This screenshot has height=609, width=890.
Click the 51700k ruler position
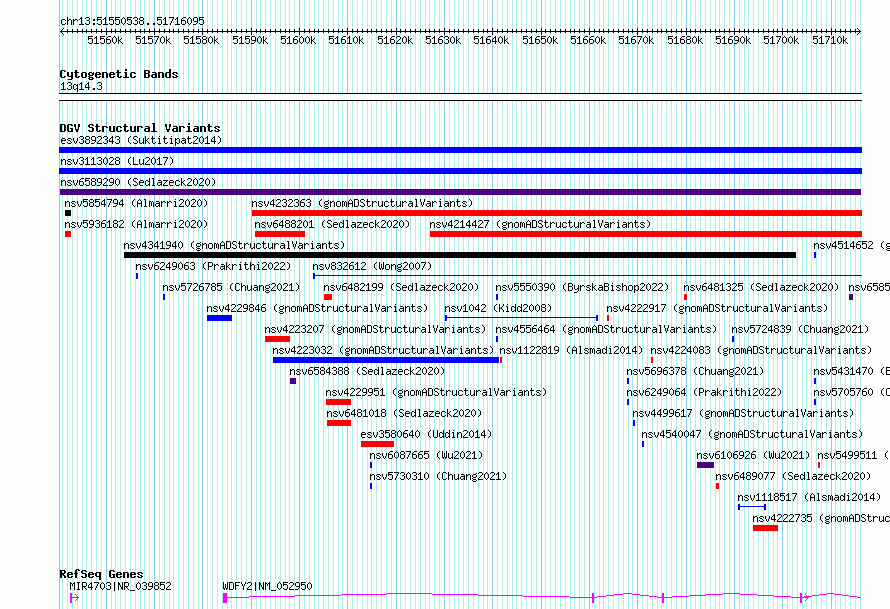pyautogui.click(x=781, y=40)
